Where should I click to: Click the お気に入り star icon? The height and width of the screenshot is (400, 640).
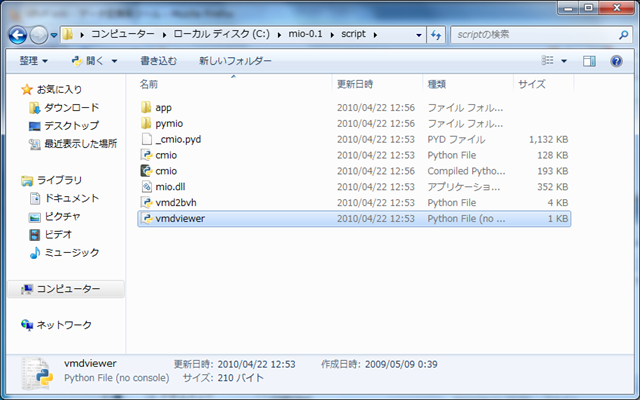[x=27, y=89]
